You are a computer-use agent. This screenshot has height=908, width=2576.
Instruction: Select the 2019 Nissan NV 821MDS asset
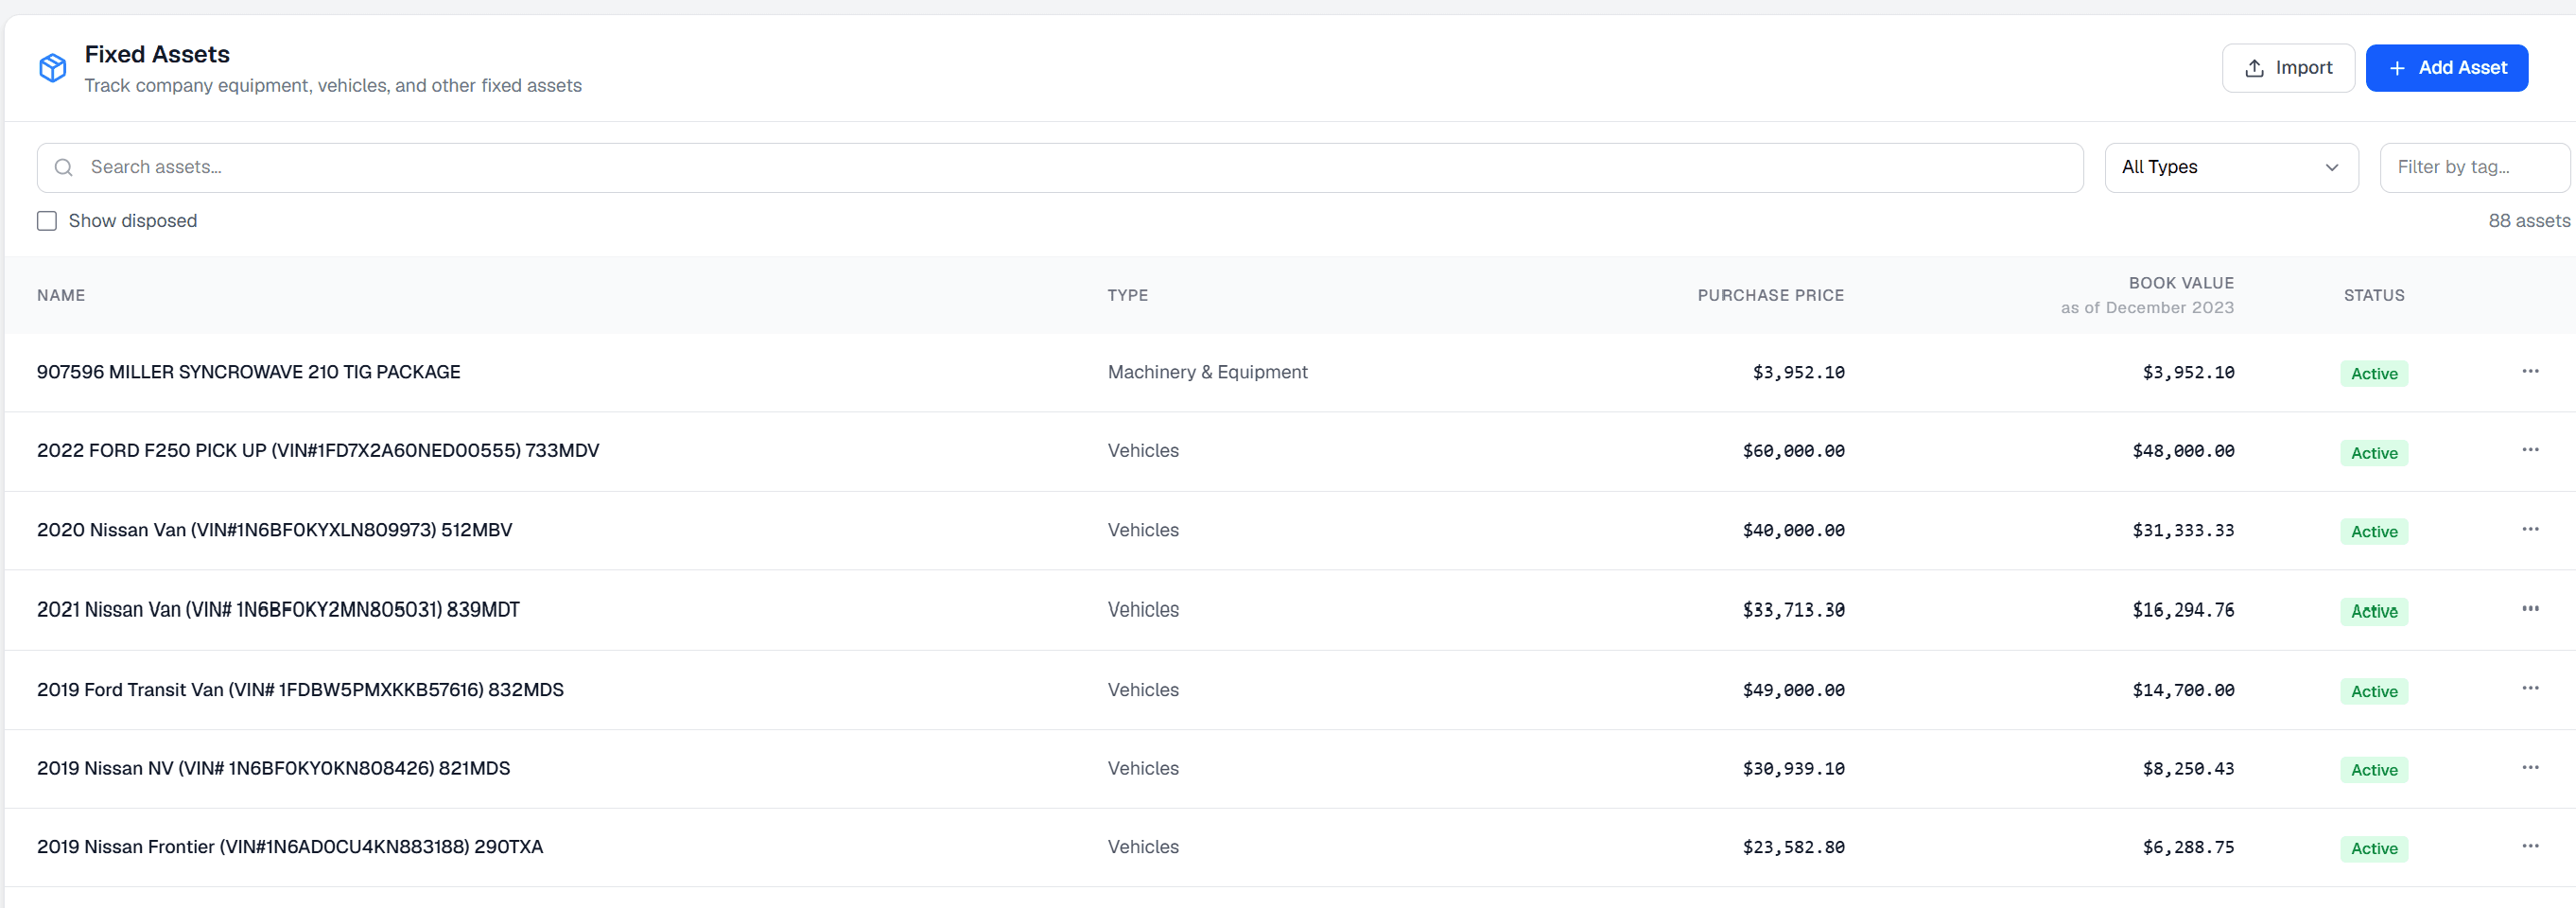[274, 769]
